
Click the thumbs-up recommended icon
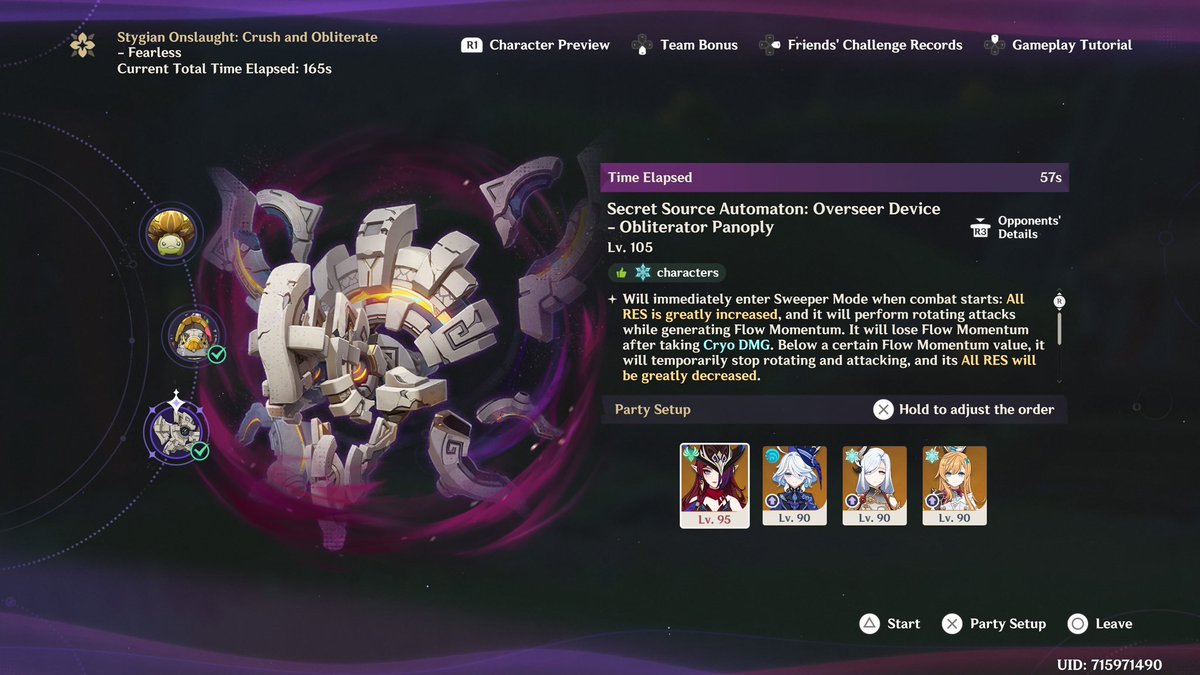click(x=621, y=272)
